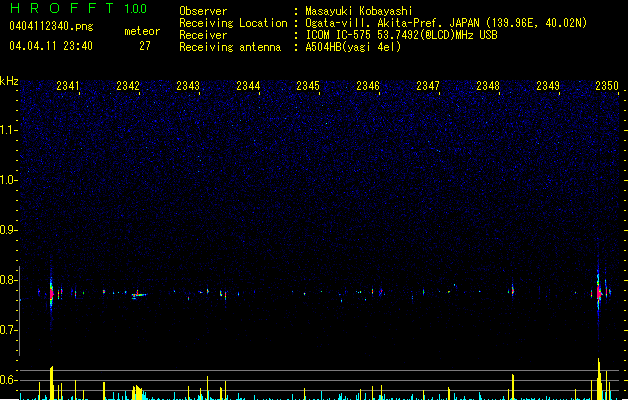Click the 2341 time axis label
This screenshot has height=400, width=629.
[68, 86]
